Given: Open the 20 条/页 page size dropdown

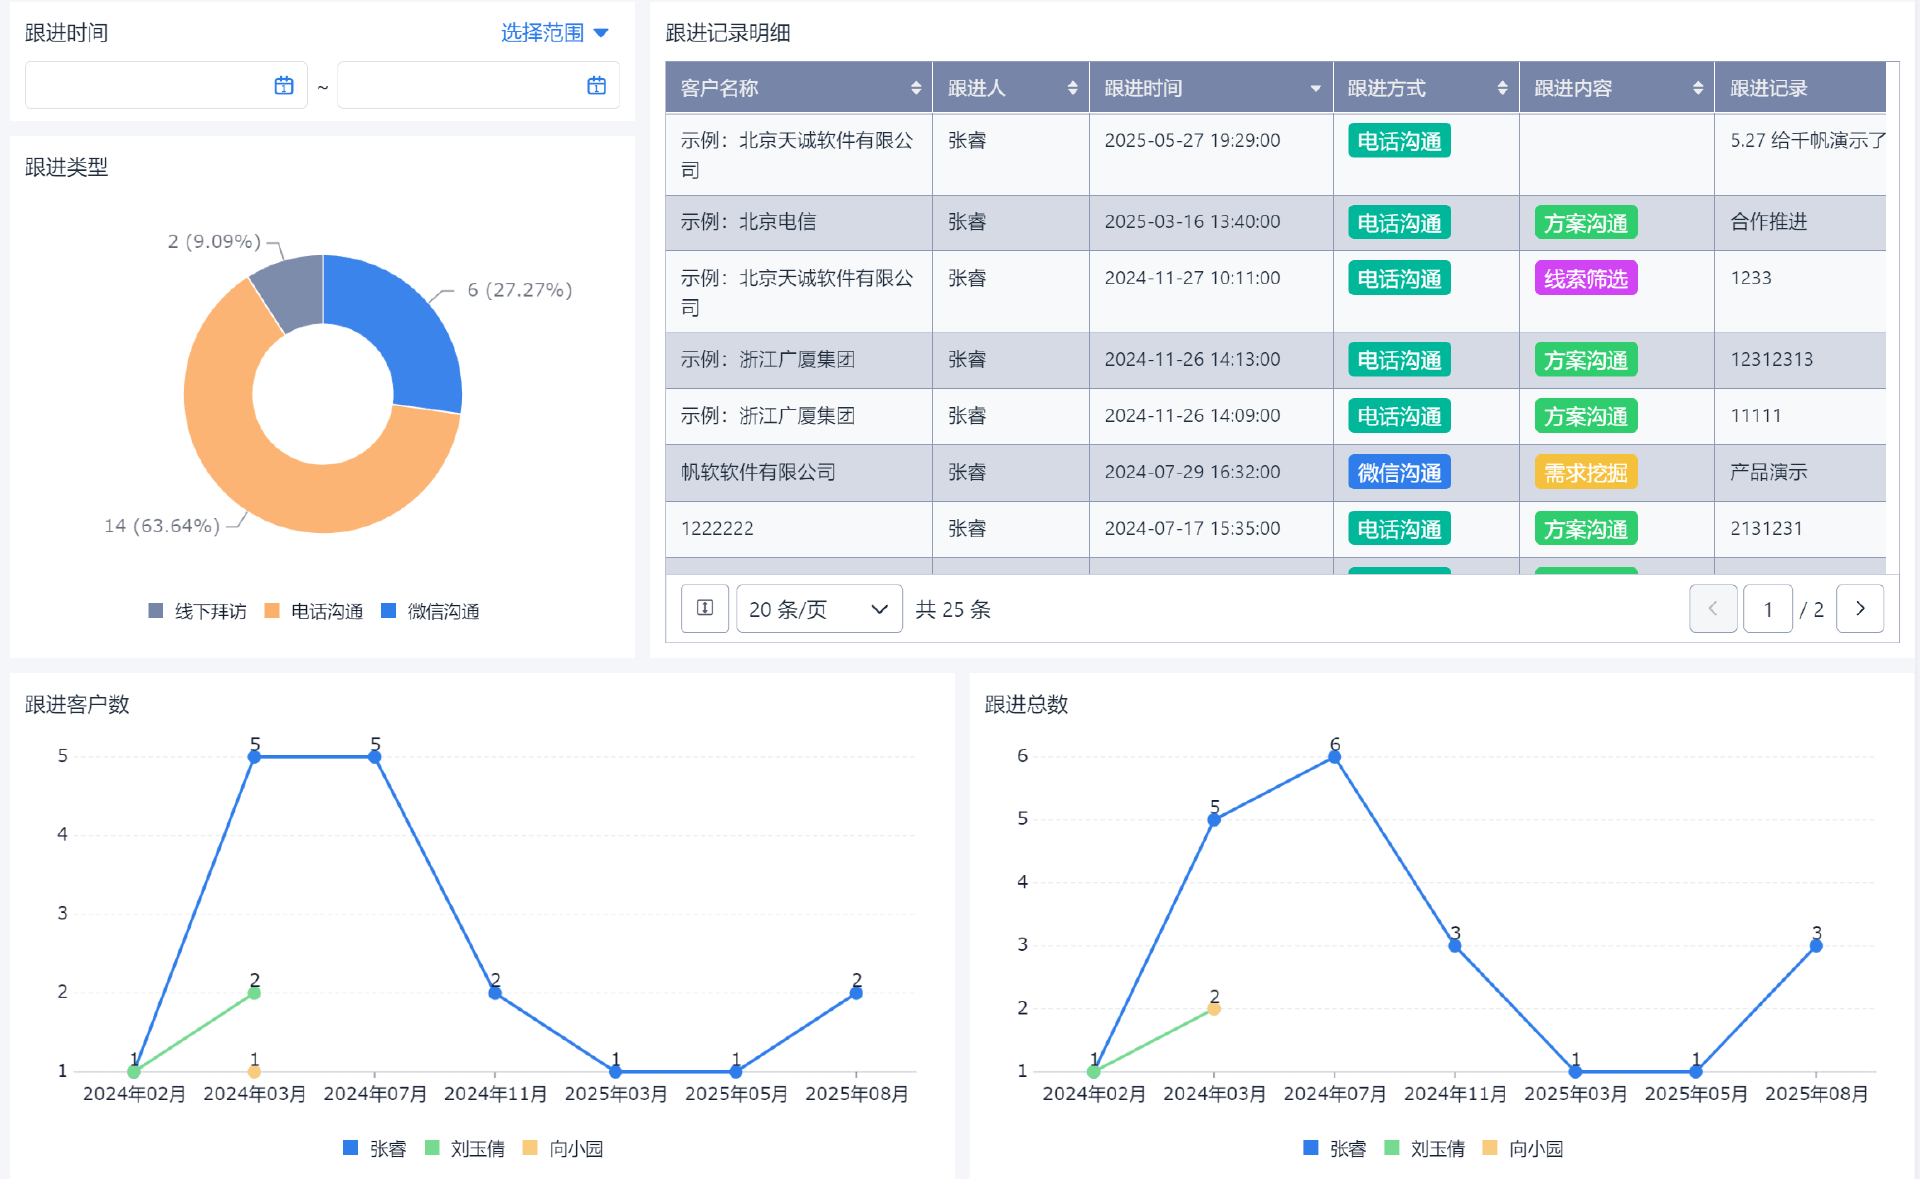Looking at the screenshot, I should (819, 609).
